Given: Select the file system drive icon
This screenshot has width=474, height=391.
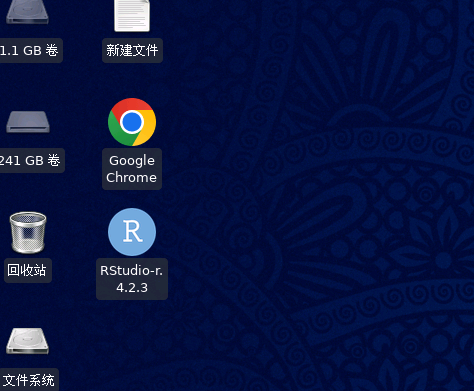Looking at the screenshot, I should tap(27, 341).
